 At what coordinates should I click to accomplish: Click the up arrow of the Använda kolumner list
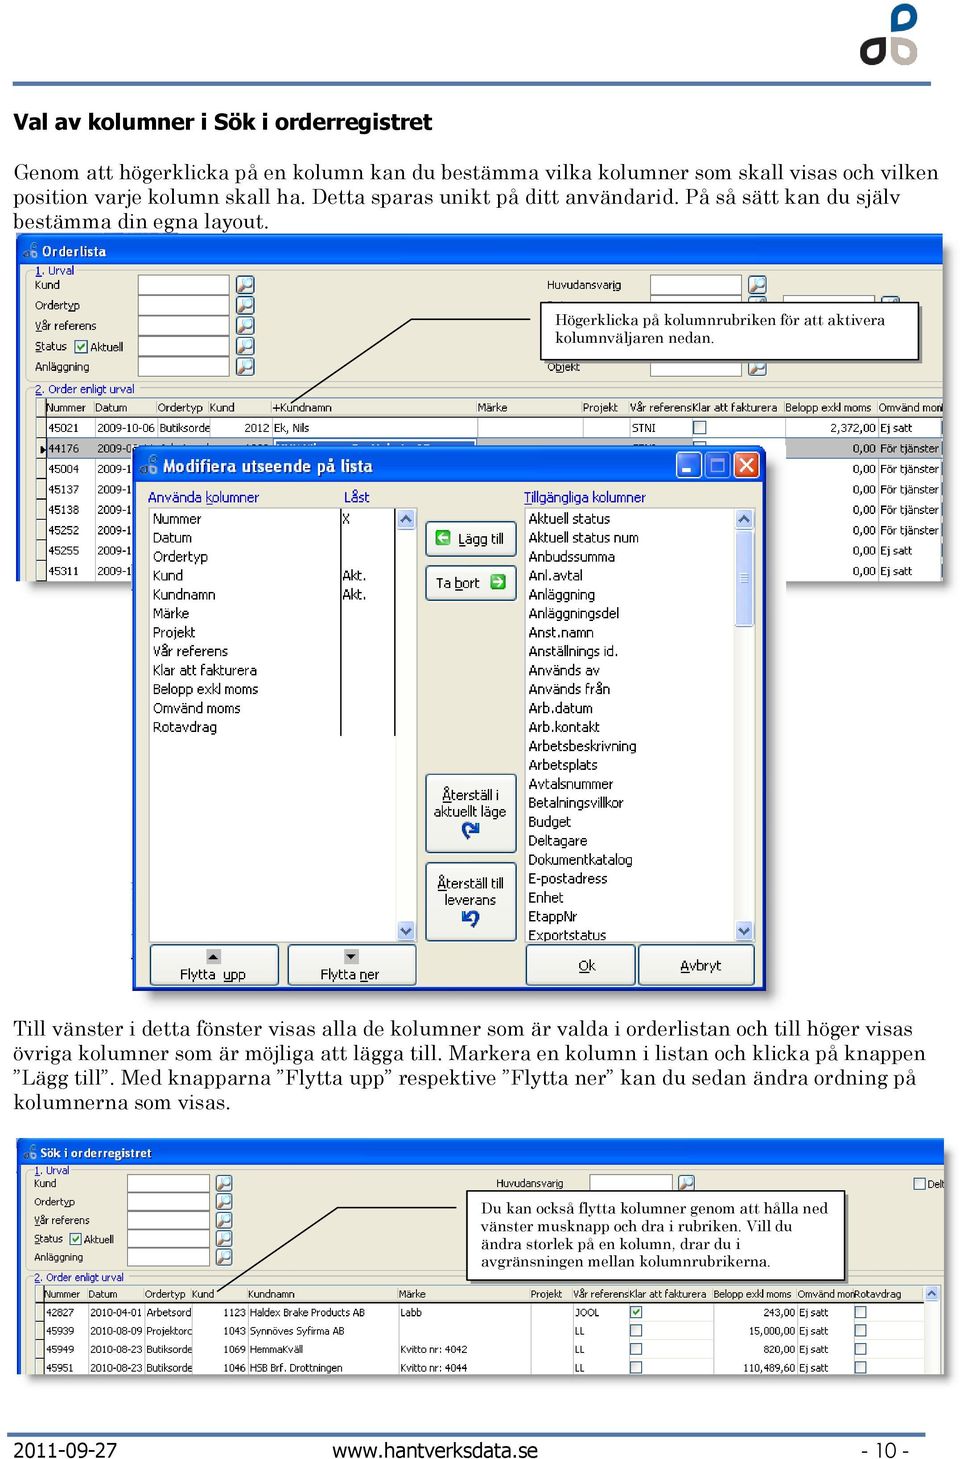(406, 519)
